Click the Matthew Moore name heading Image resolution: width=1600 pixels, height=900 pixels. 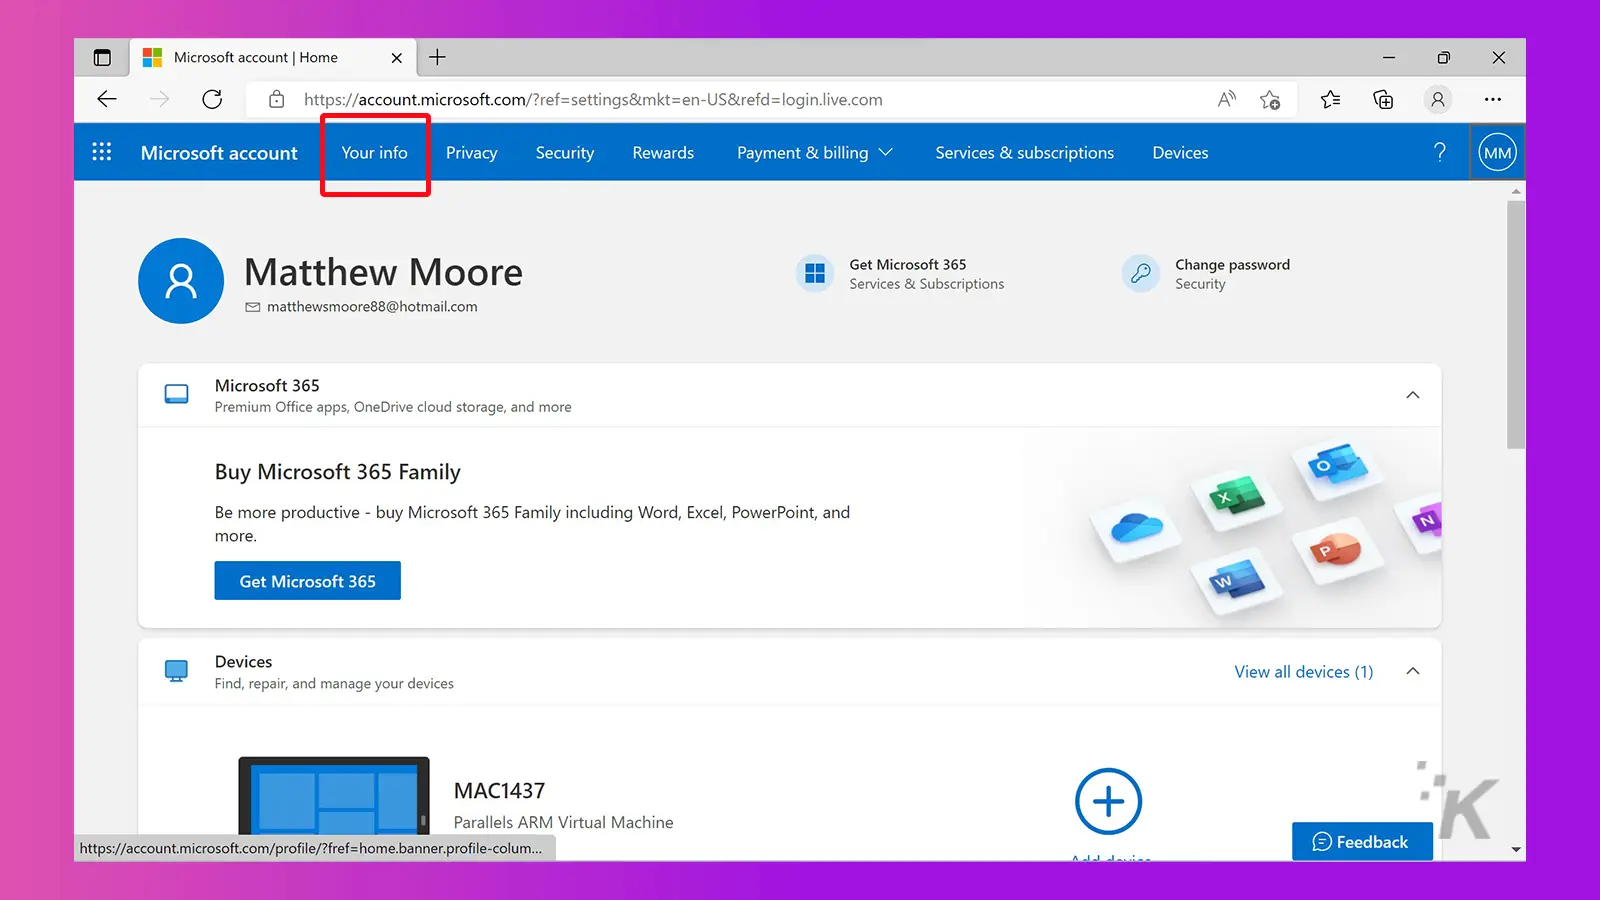[383, 272]
